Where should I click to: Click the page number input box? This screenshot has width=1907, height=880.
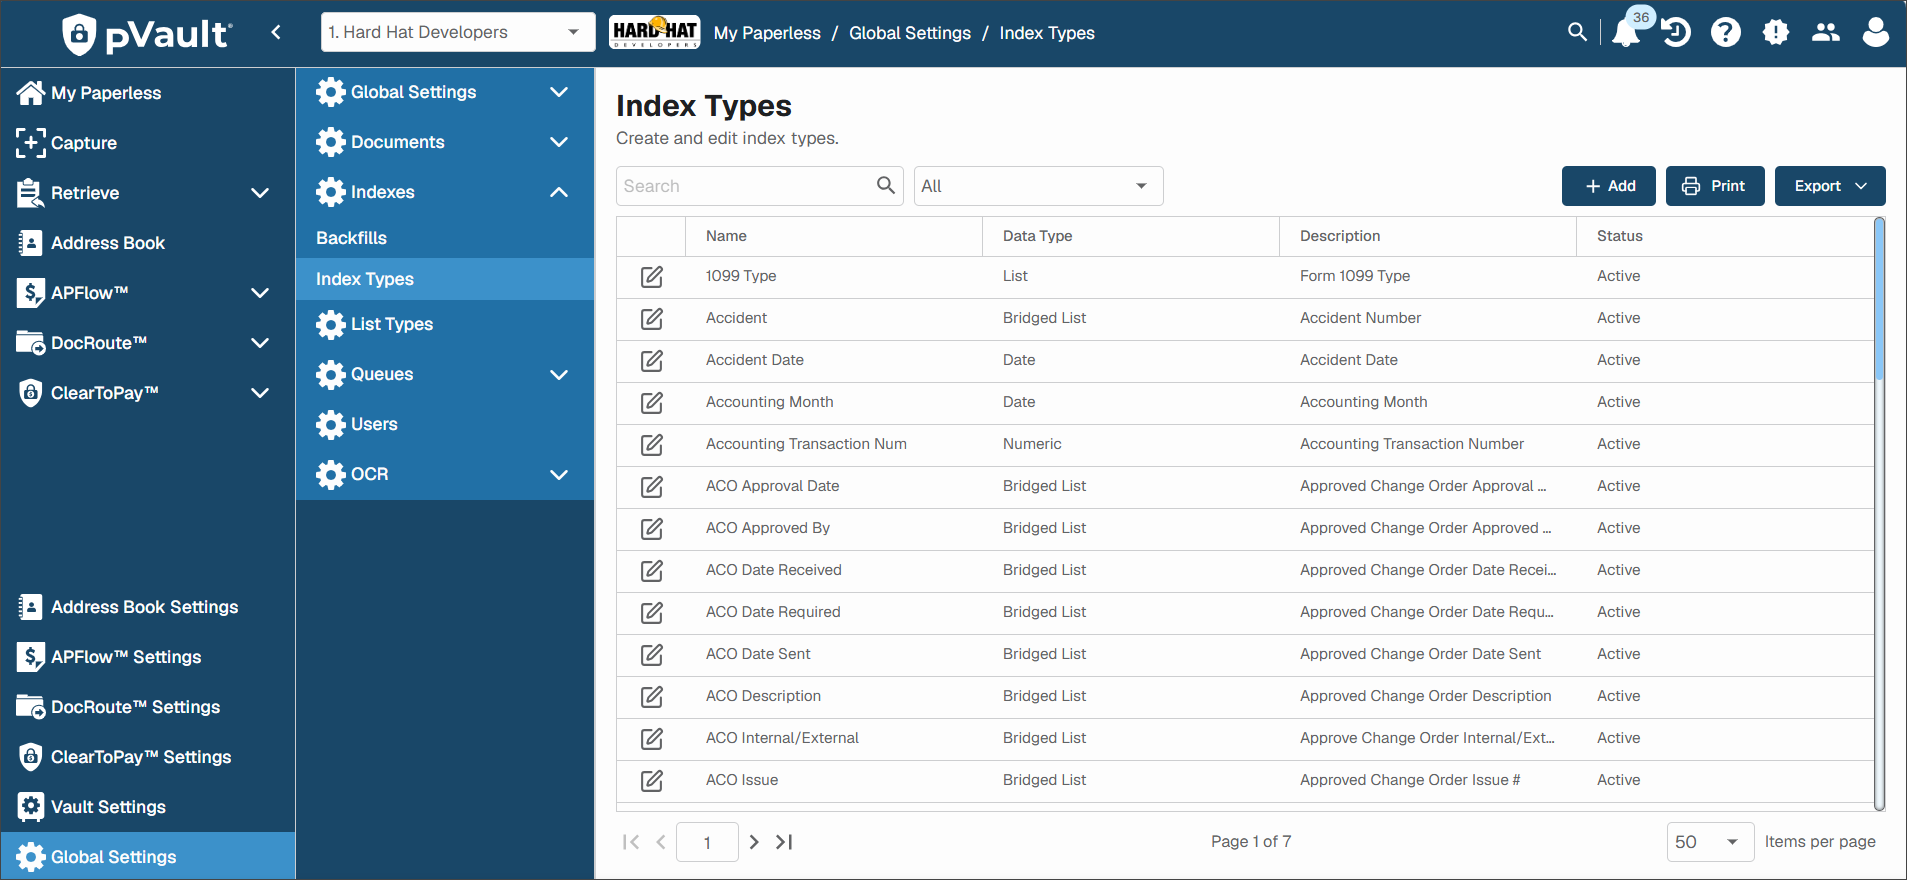[x=707, y=842]
